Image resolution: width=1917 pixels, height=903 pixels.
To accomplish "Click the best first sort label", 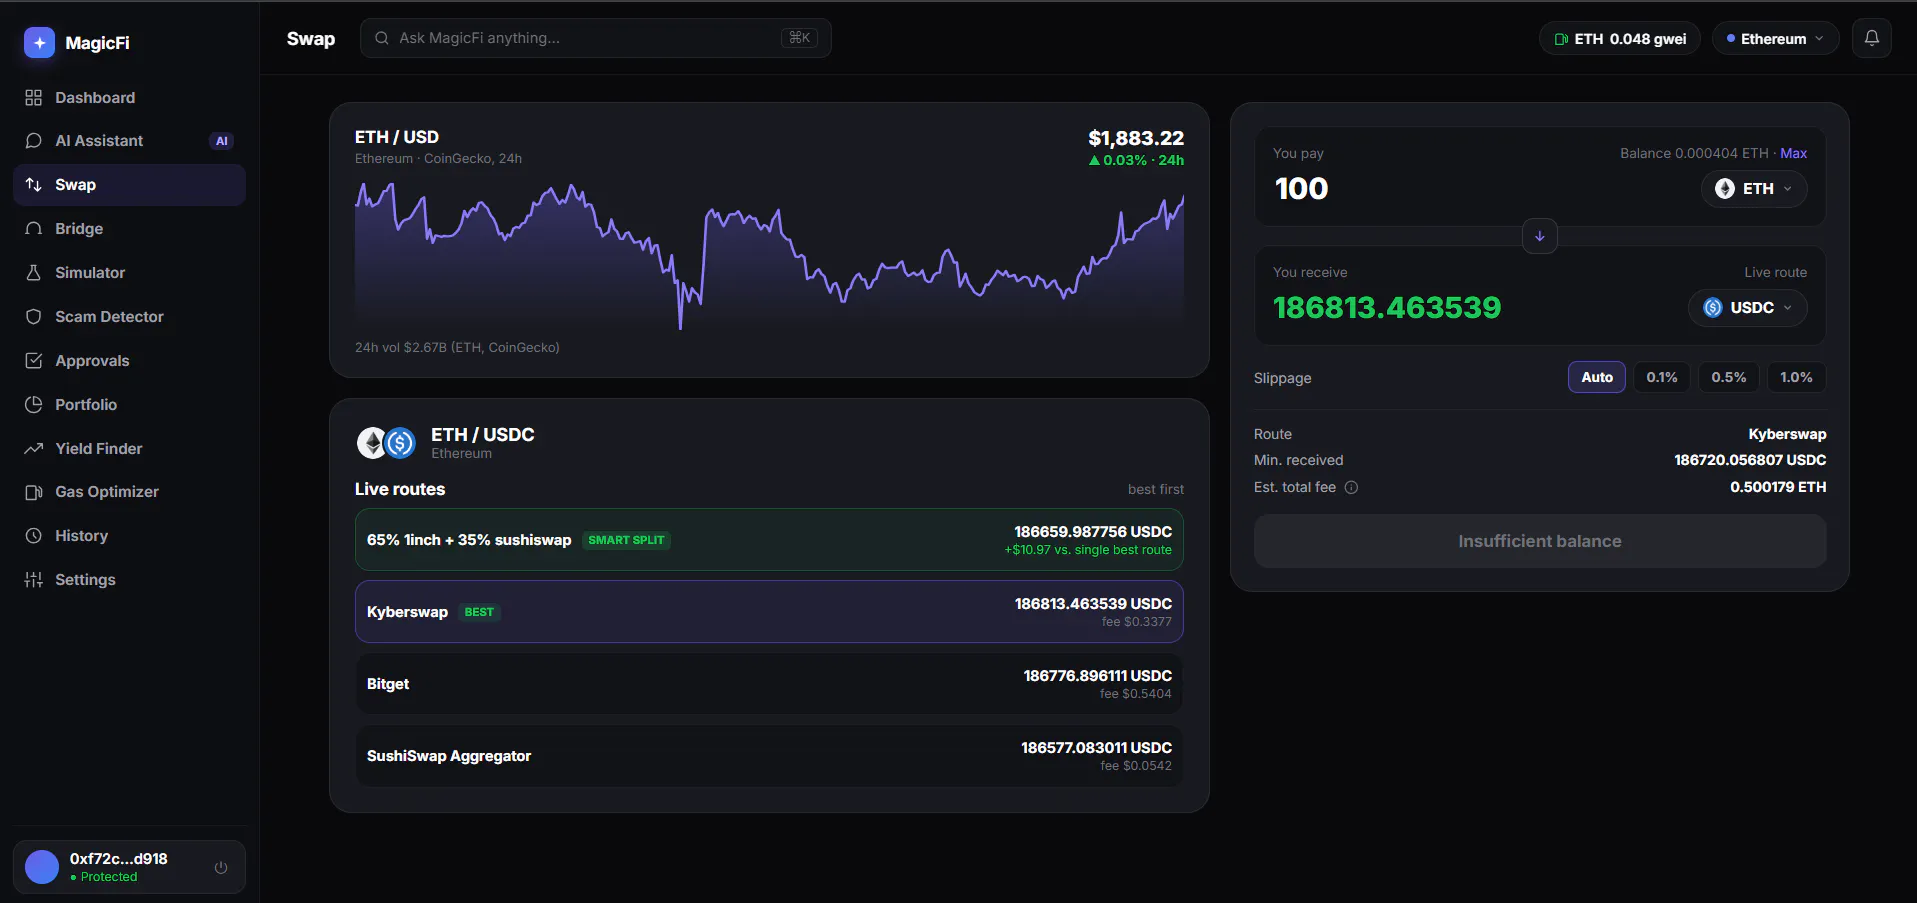I will (x=1156, y=489).
